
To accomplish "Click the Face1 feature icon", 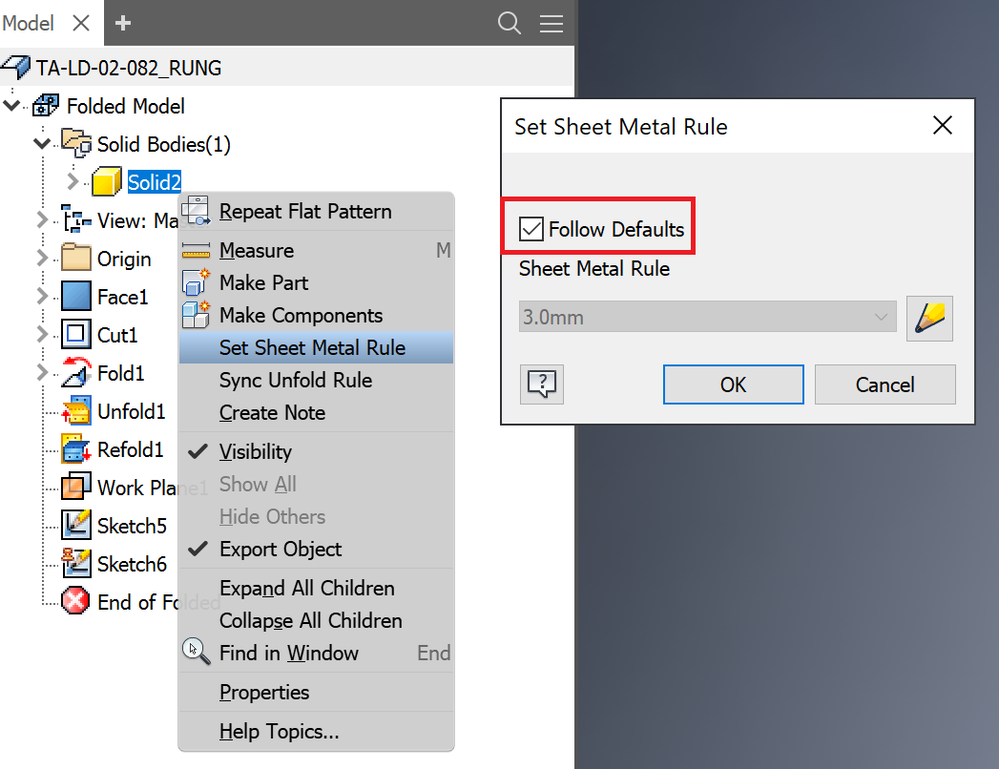I will (x=76, y=296).
